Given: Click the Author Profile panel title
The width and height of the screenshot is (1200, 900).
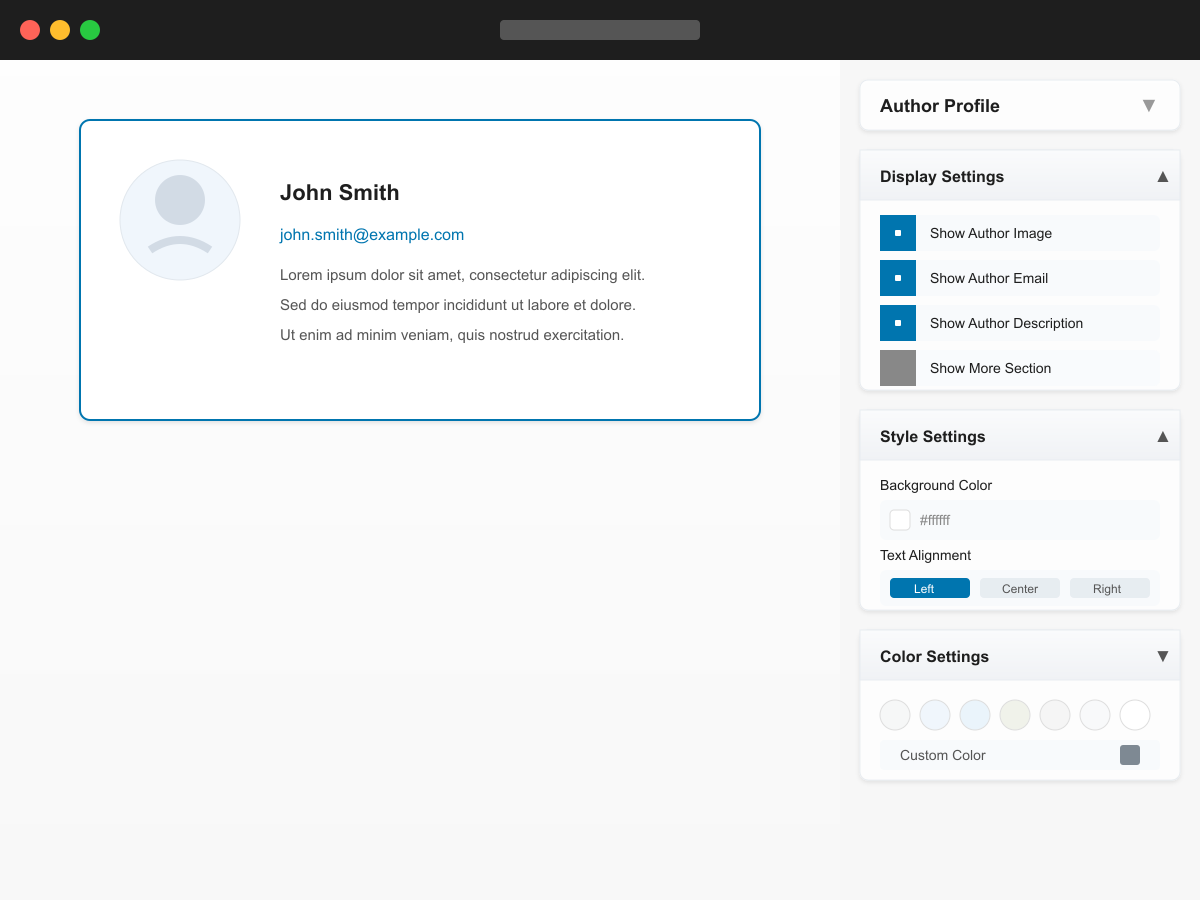Looking at the screenshot, I should tap(940, 106).
